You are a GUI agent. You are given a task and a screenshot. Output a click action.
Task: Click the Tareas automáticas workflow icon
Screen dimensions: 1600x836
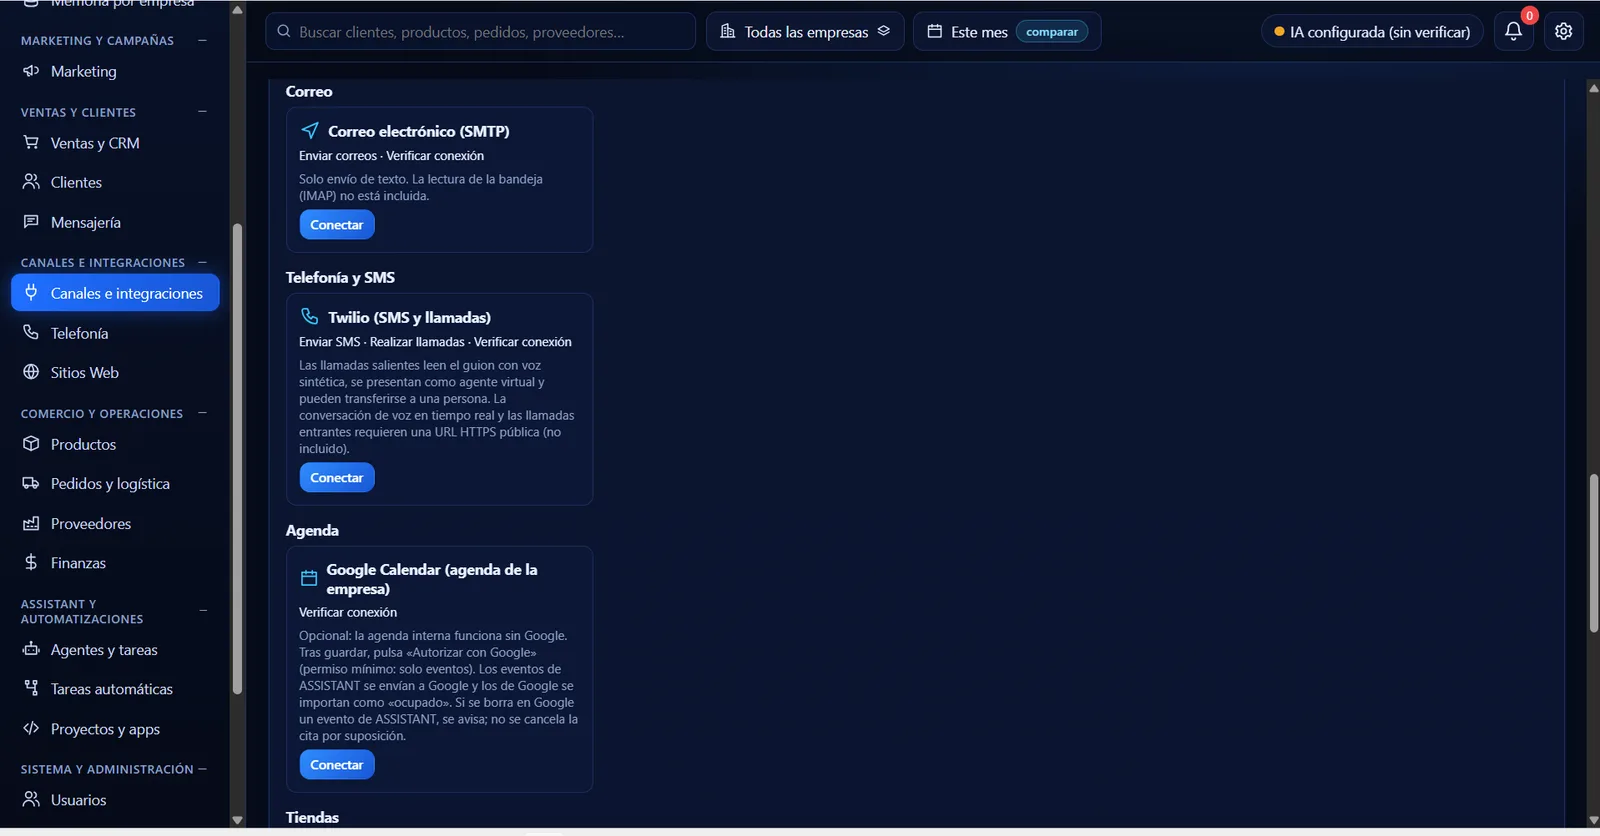coord(31,689)
